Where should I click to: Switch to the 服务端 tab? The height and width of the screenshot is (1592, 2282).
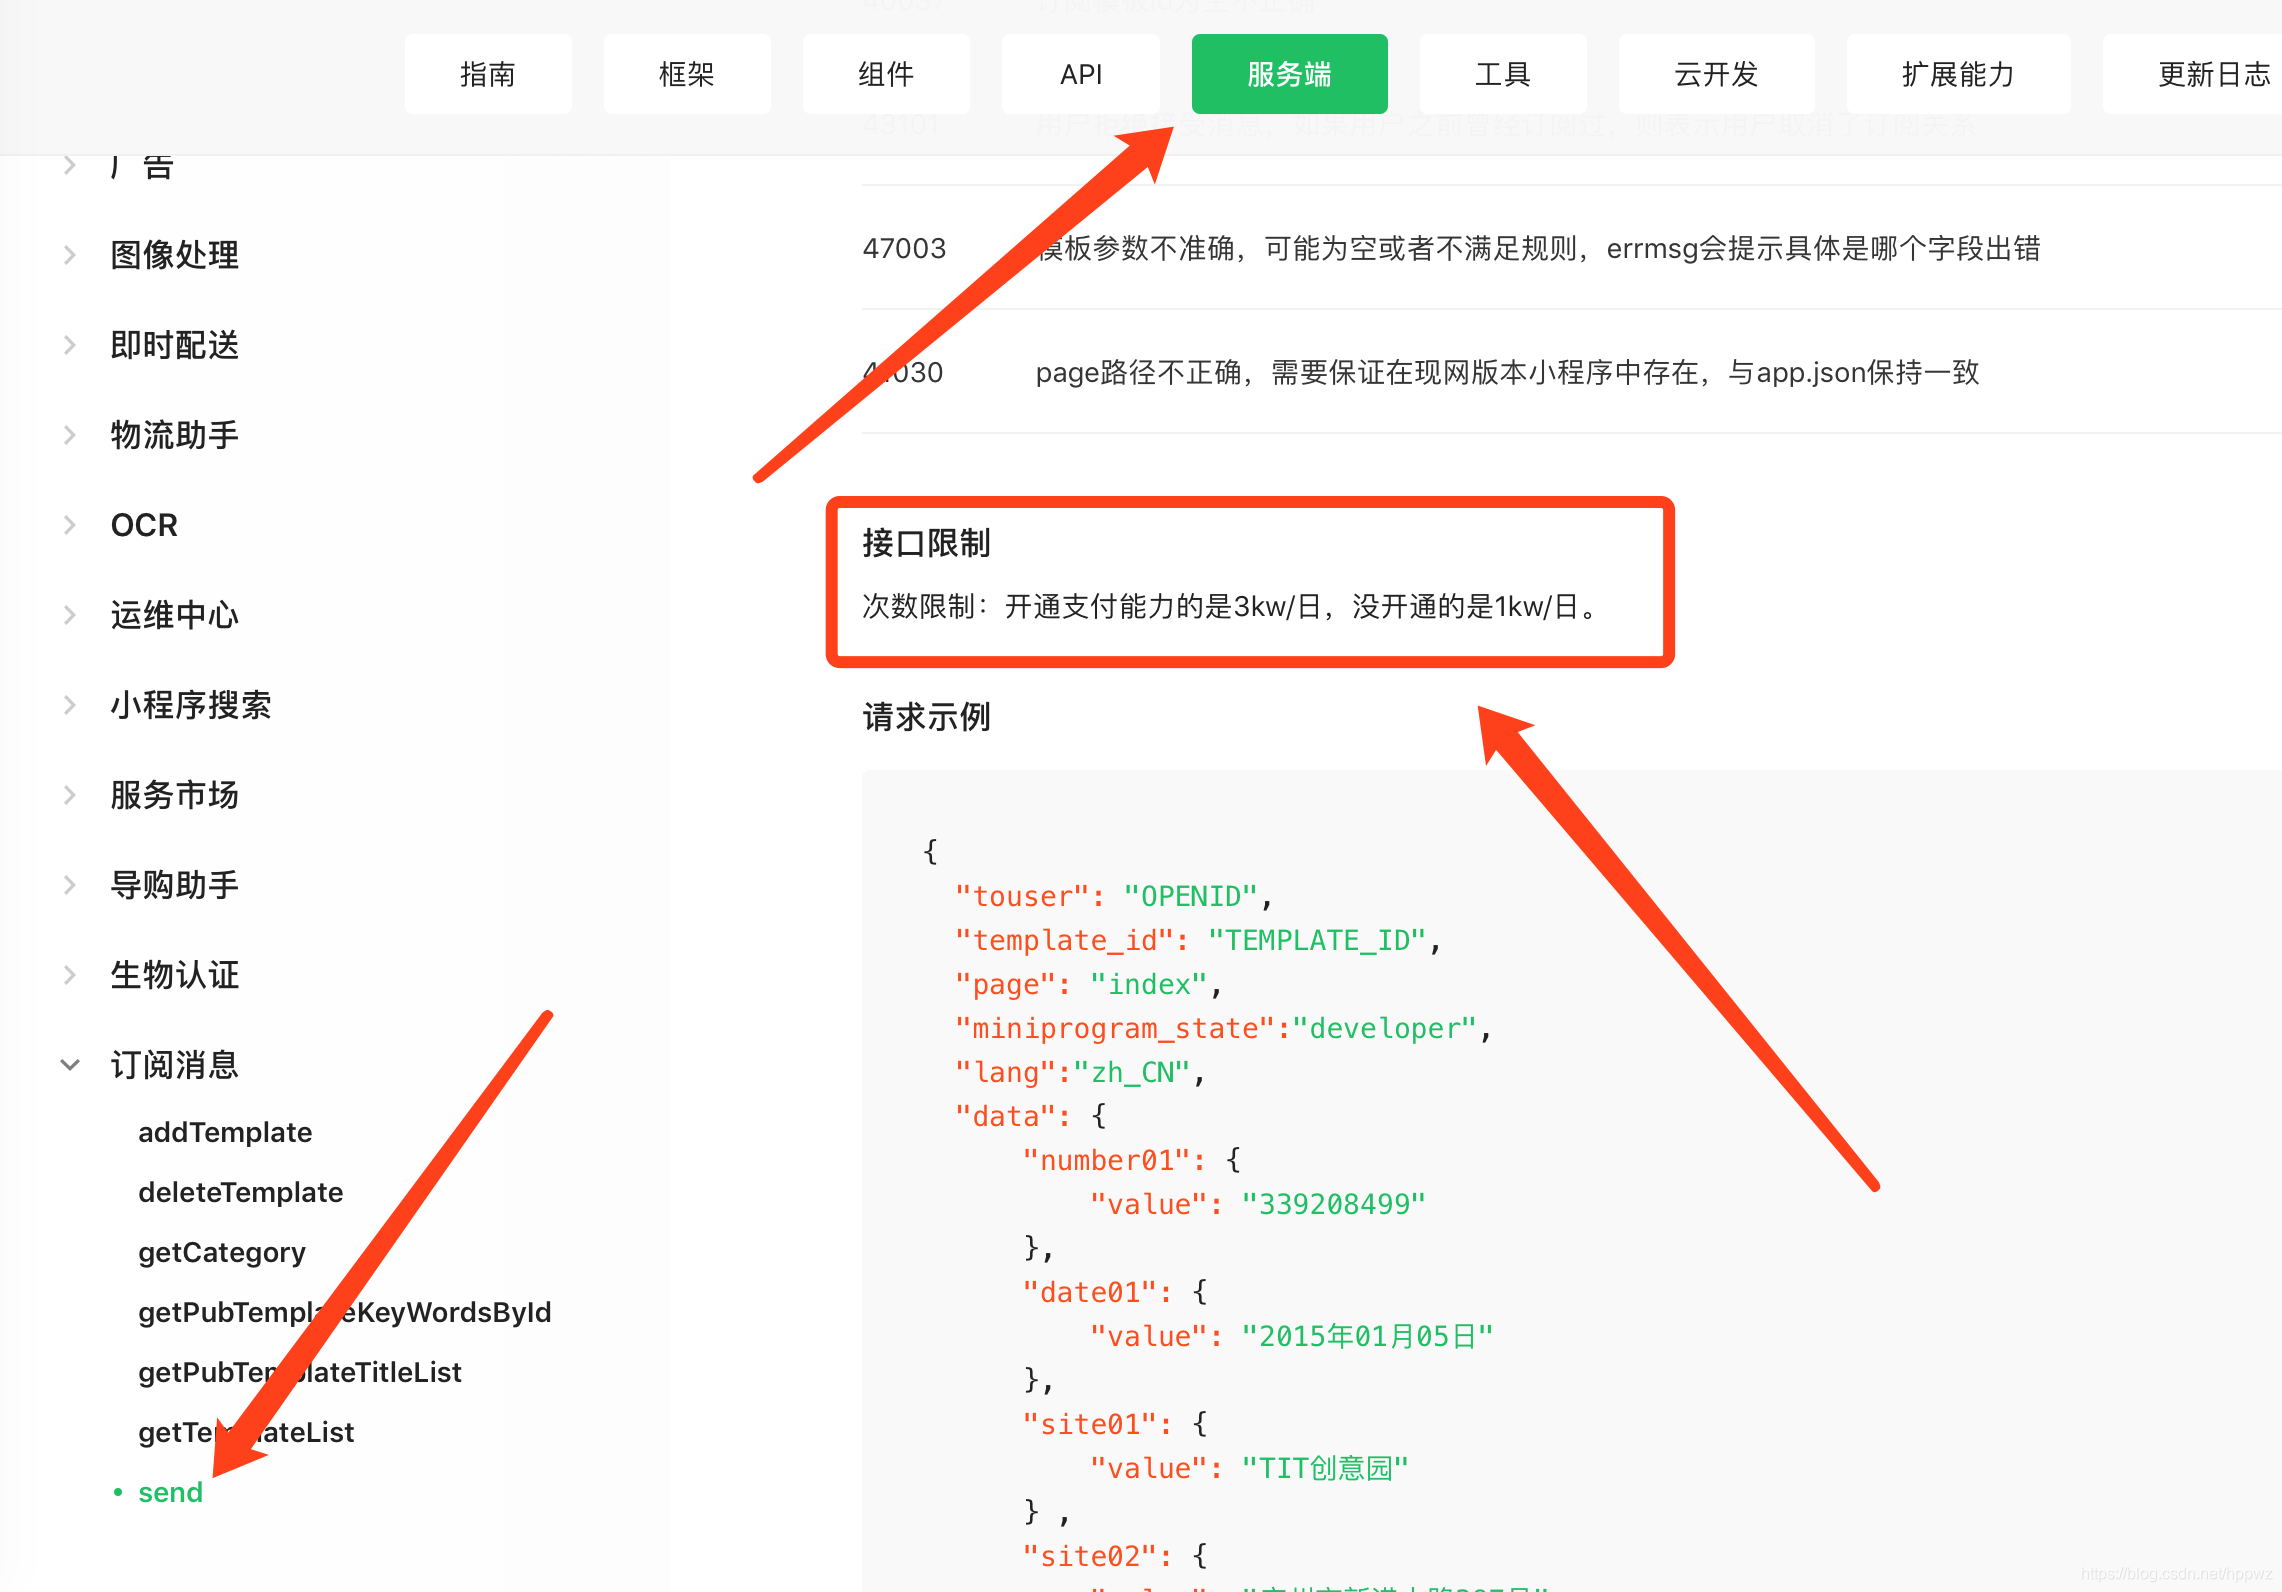(1288, 74)
